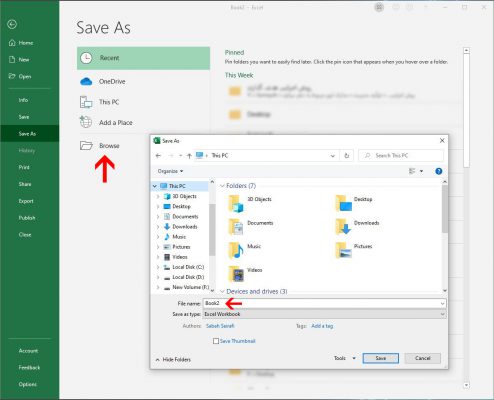Click the Pictures folder icon in file list

343,251
